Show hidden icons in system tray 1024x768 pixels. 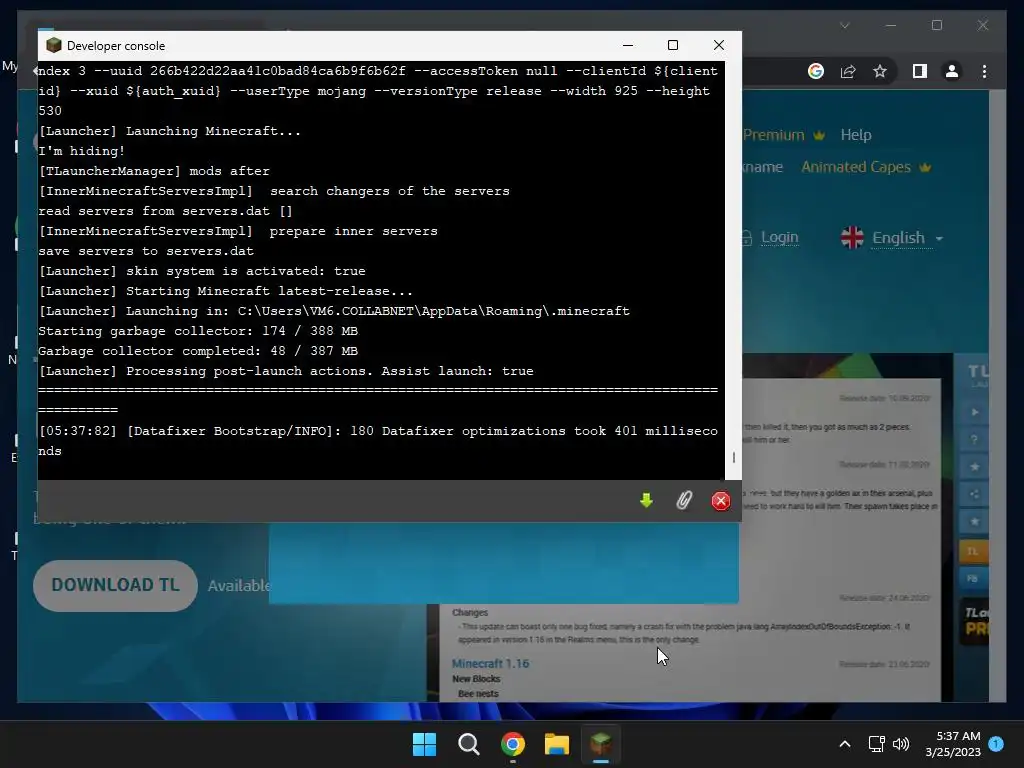coord(844,744)
